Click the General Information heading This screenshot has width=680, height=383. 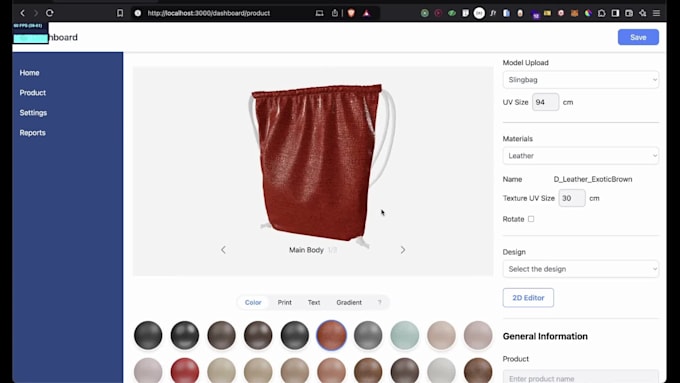coord(545,336)
